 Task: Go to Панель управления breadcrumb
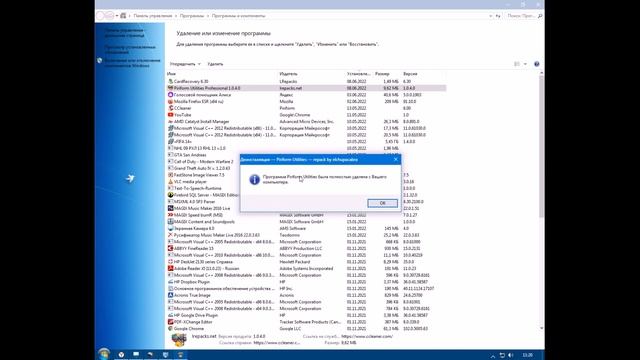pyautogui.click(x=153, y=16)
